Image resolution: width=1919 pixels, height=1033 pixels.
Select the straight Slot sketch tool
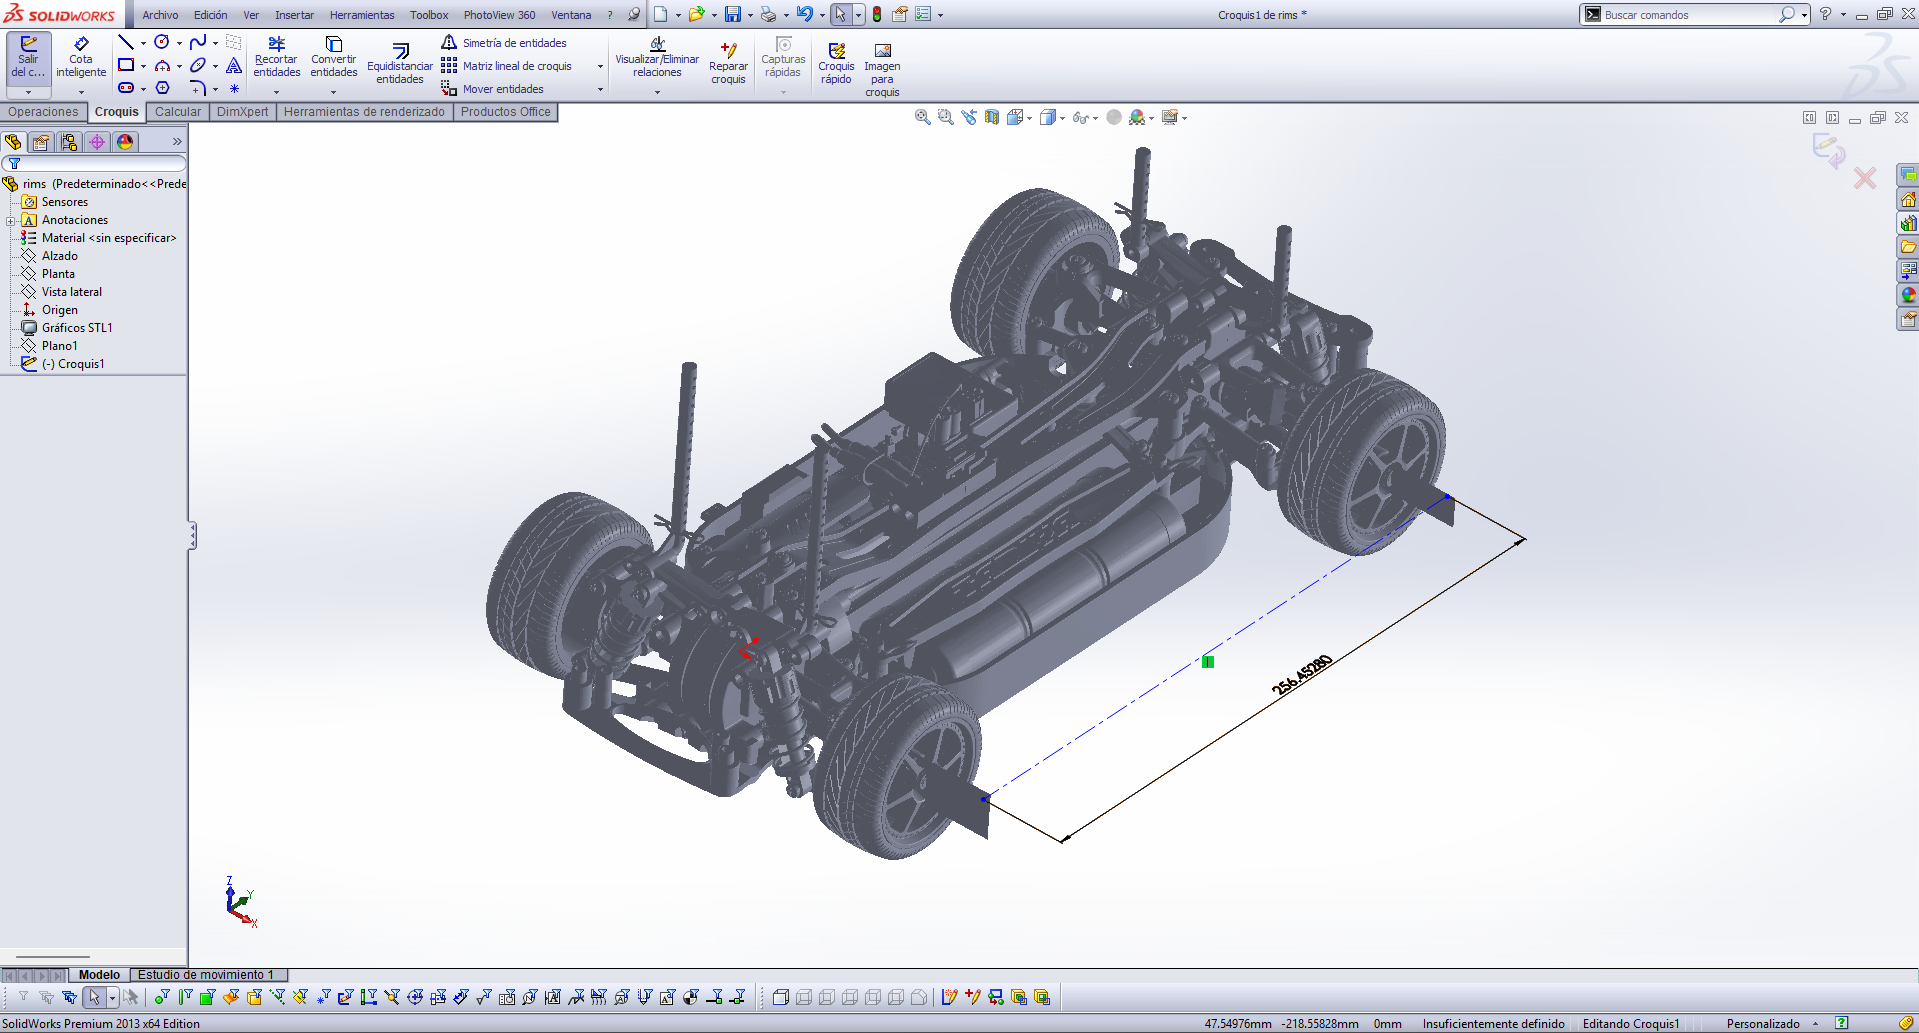[x=126, y=88]
